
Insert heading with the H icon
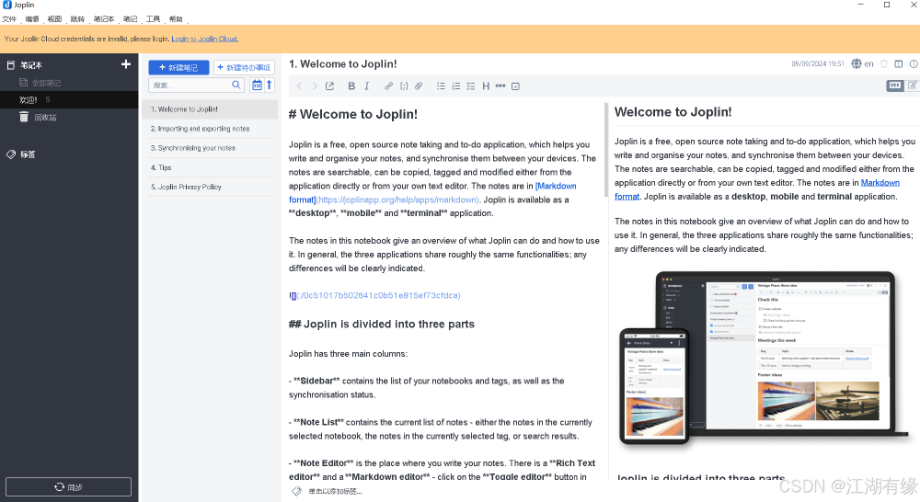pyautogui.click(x=486, y=86)
